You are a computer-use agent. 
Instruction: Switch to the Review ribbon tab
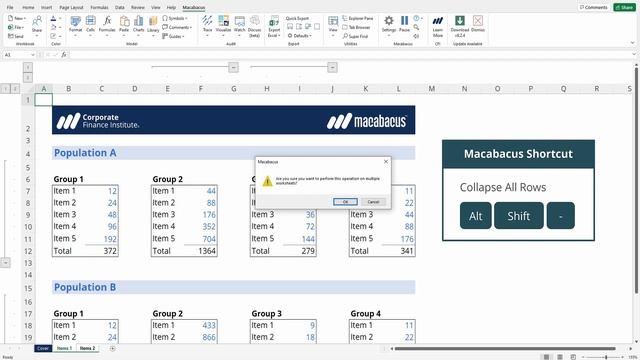tap(138, 7)
